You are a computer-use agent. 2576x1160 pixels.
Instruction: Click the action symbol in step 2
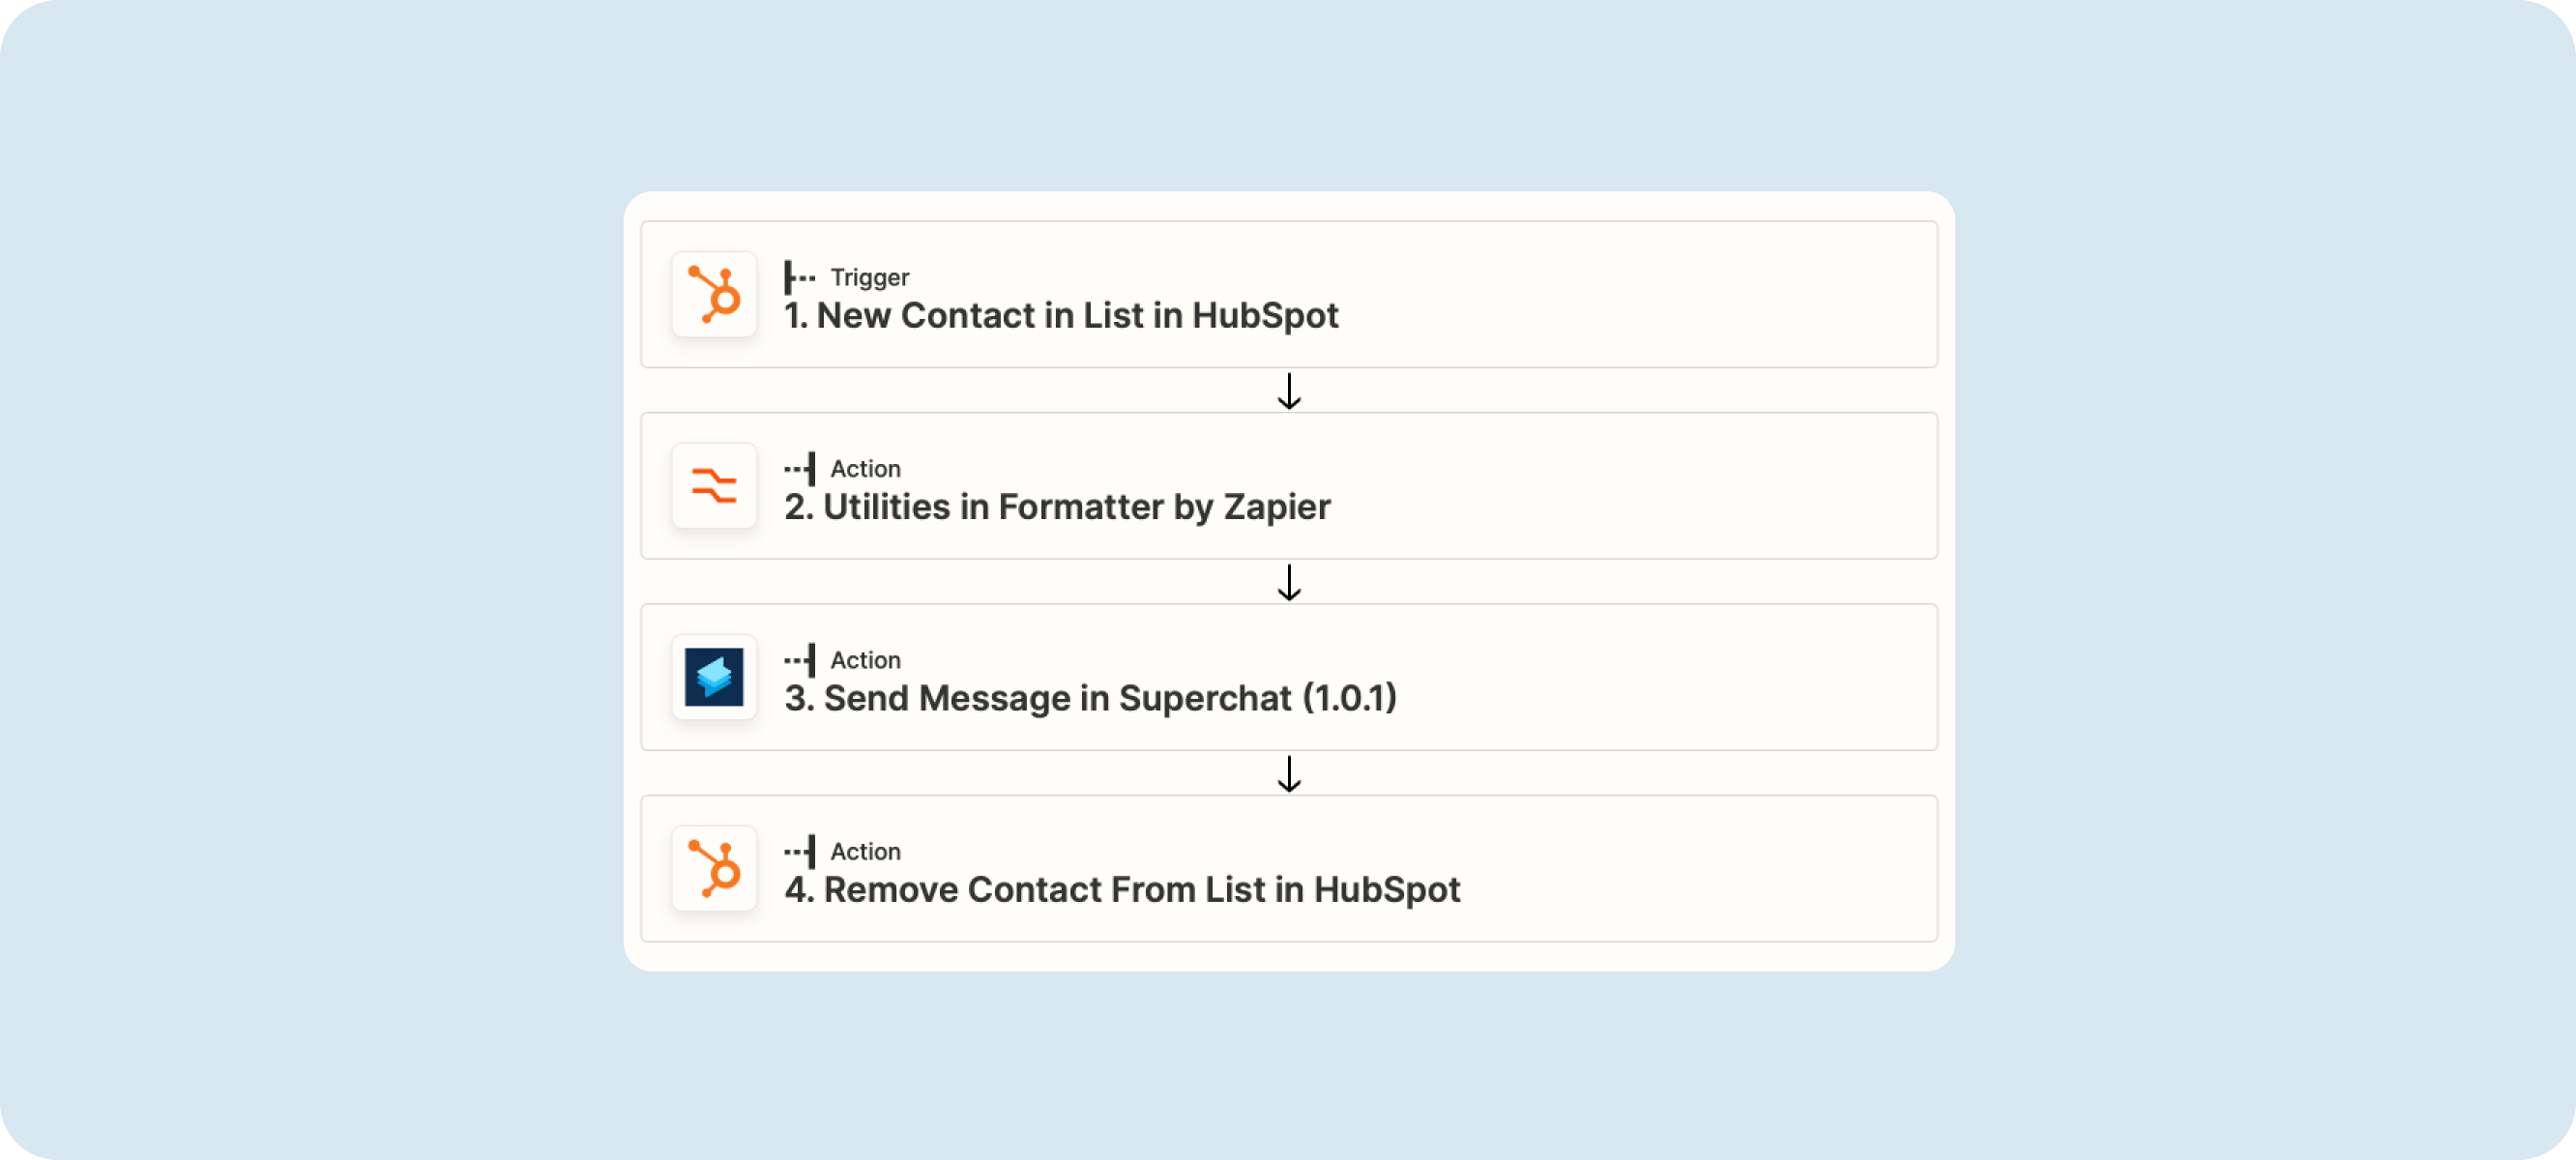click(x=799, y=468)
